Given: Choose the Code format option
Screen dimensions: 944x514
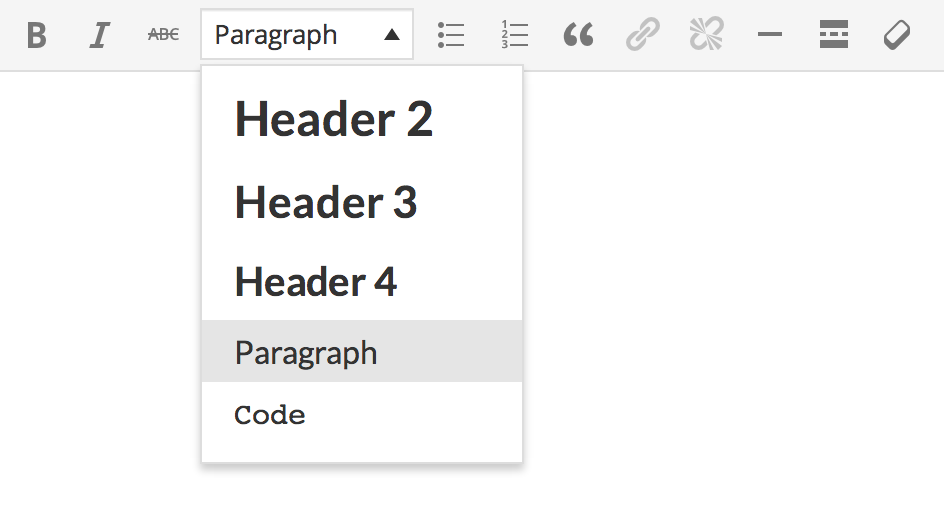Looking at the screenshot, I should 270,415.
